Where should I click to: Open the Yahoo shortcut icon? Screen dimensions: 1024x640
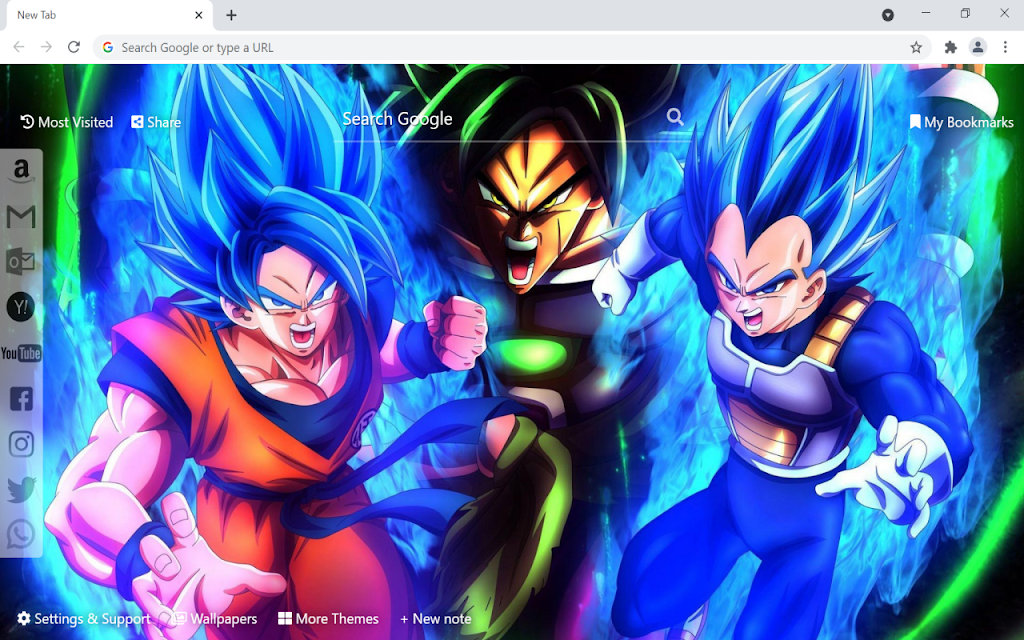tap(21, 307)
